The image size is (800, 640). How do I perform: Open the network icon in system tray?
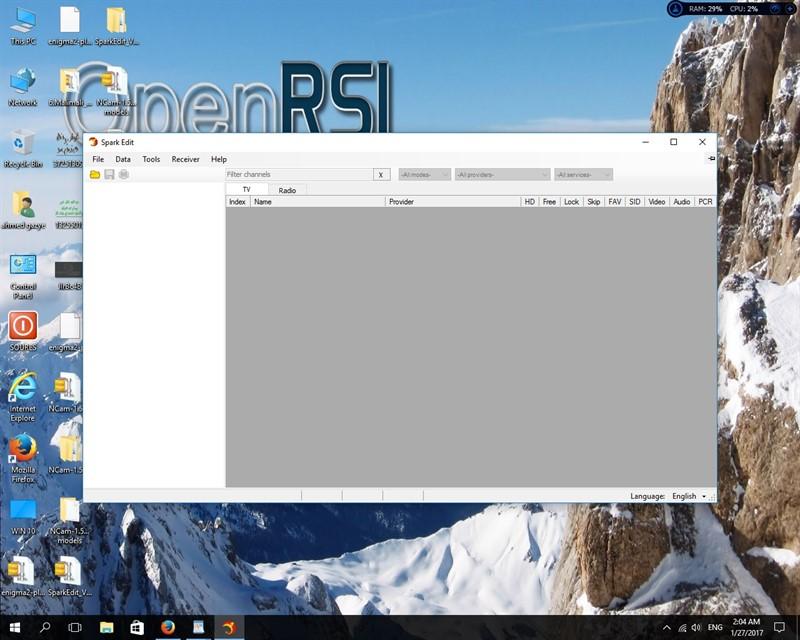(682, 628)
